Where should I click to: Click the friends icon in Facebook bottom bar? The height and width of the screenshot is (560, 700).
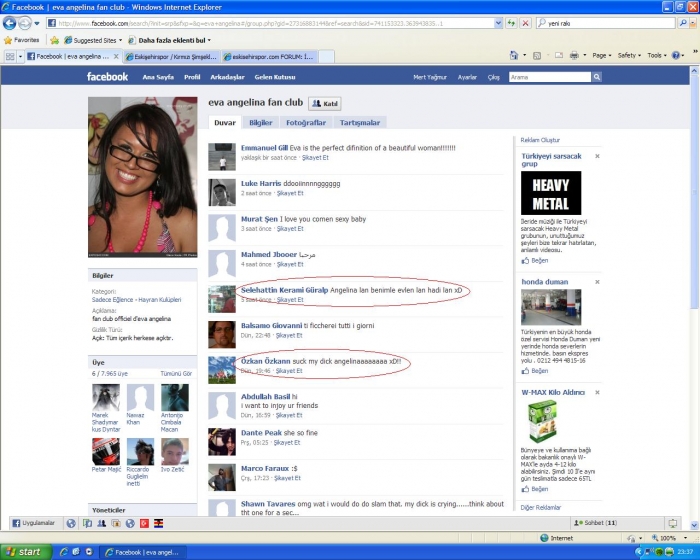102,523
